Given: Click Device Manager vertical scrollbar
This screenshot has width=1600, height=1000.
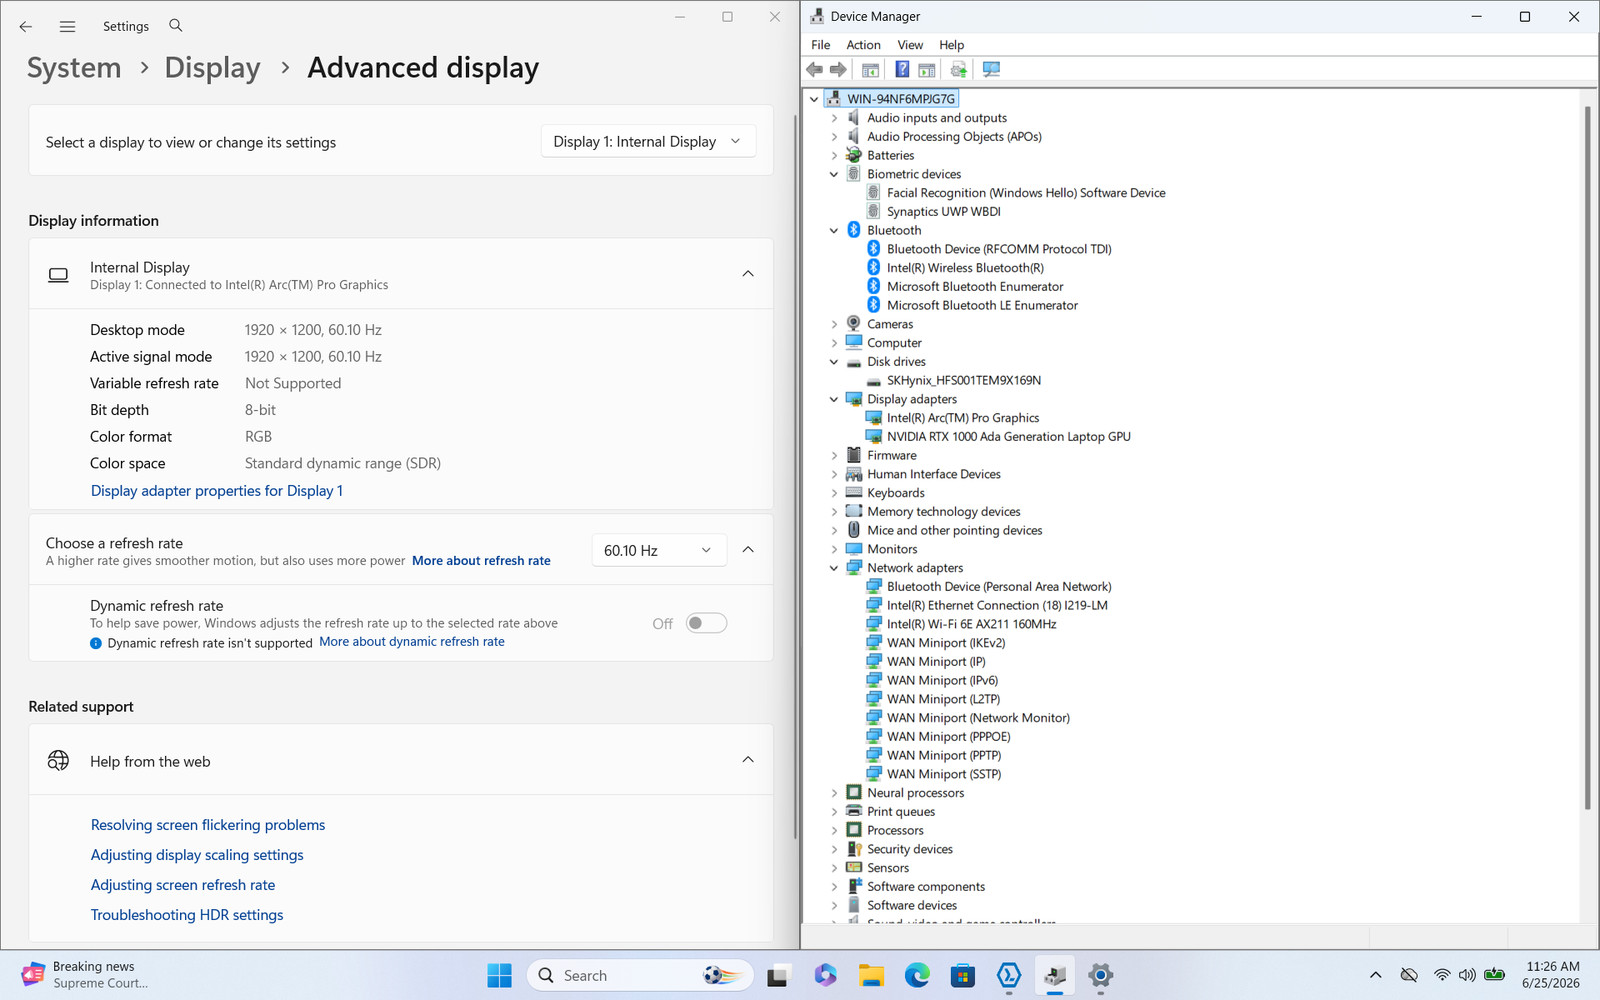Looking at the screenshot, I should pos(1587,458).
